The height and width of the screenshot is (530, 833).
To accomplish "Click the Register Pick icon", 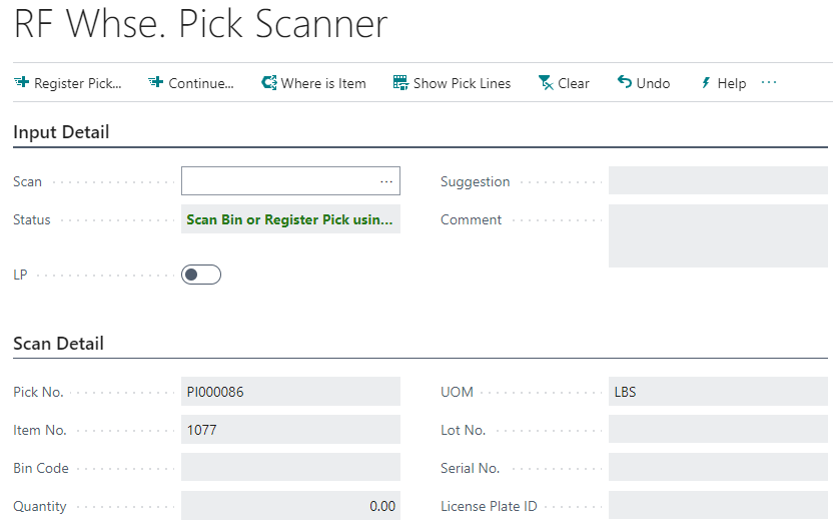I will point(21,83).
